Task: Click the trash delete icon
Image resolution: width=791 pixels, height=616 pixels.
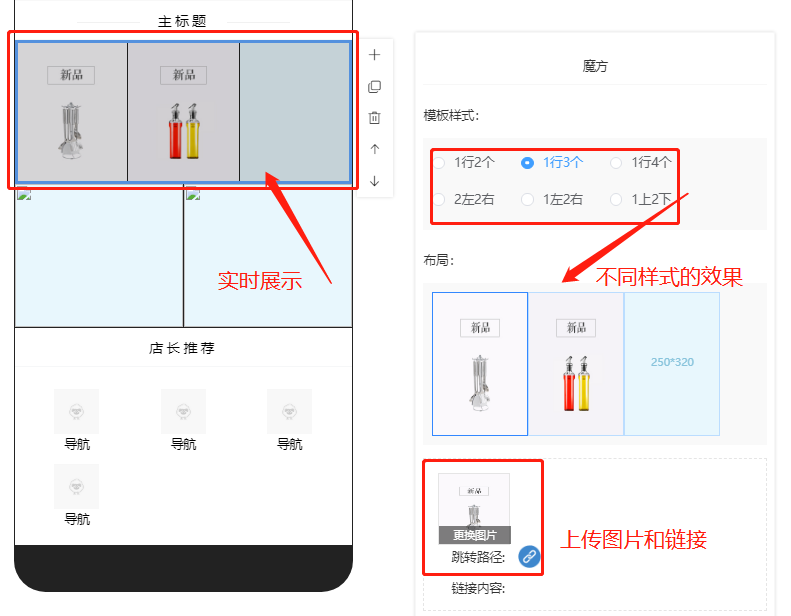Action: 374,118
